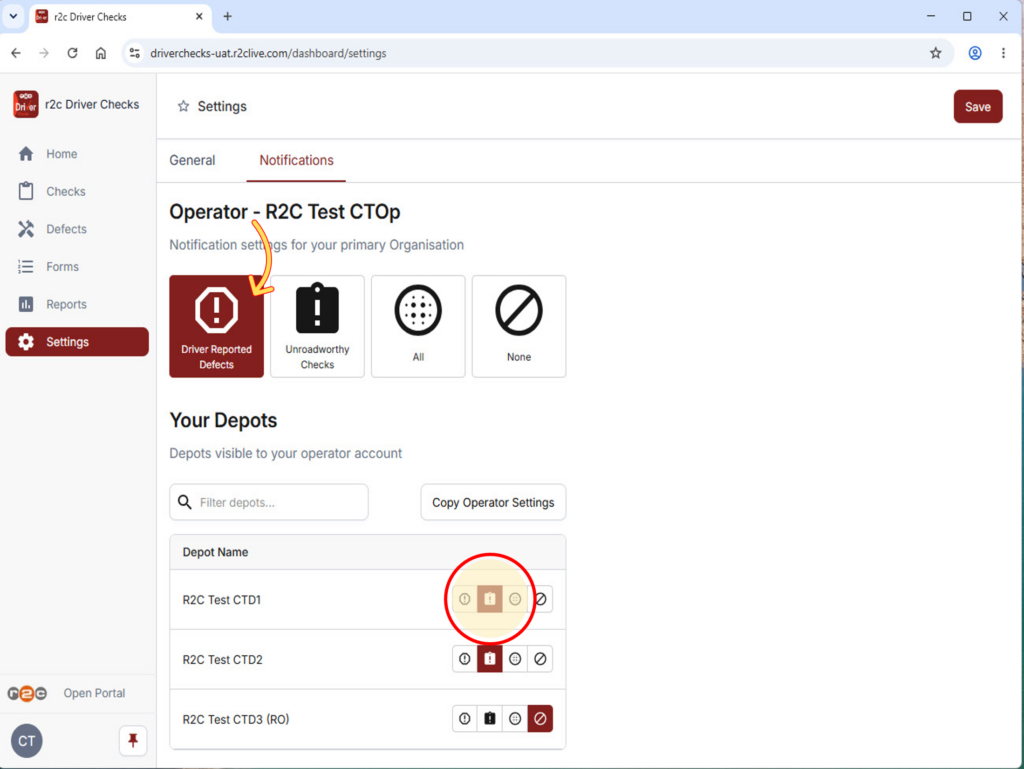Set R2C Test CTD2 to driver reported defects

click(464, 659)
